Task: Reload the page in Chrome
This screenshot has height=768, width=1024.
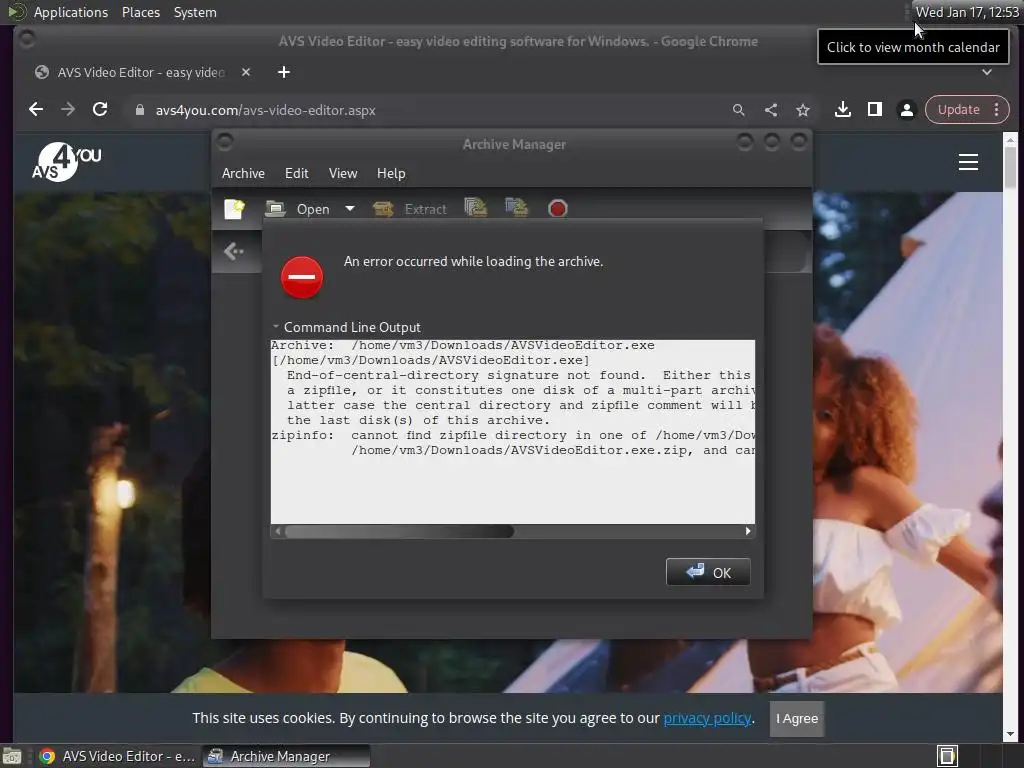Action: tap(100, 110)
